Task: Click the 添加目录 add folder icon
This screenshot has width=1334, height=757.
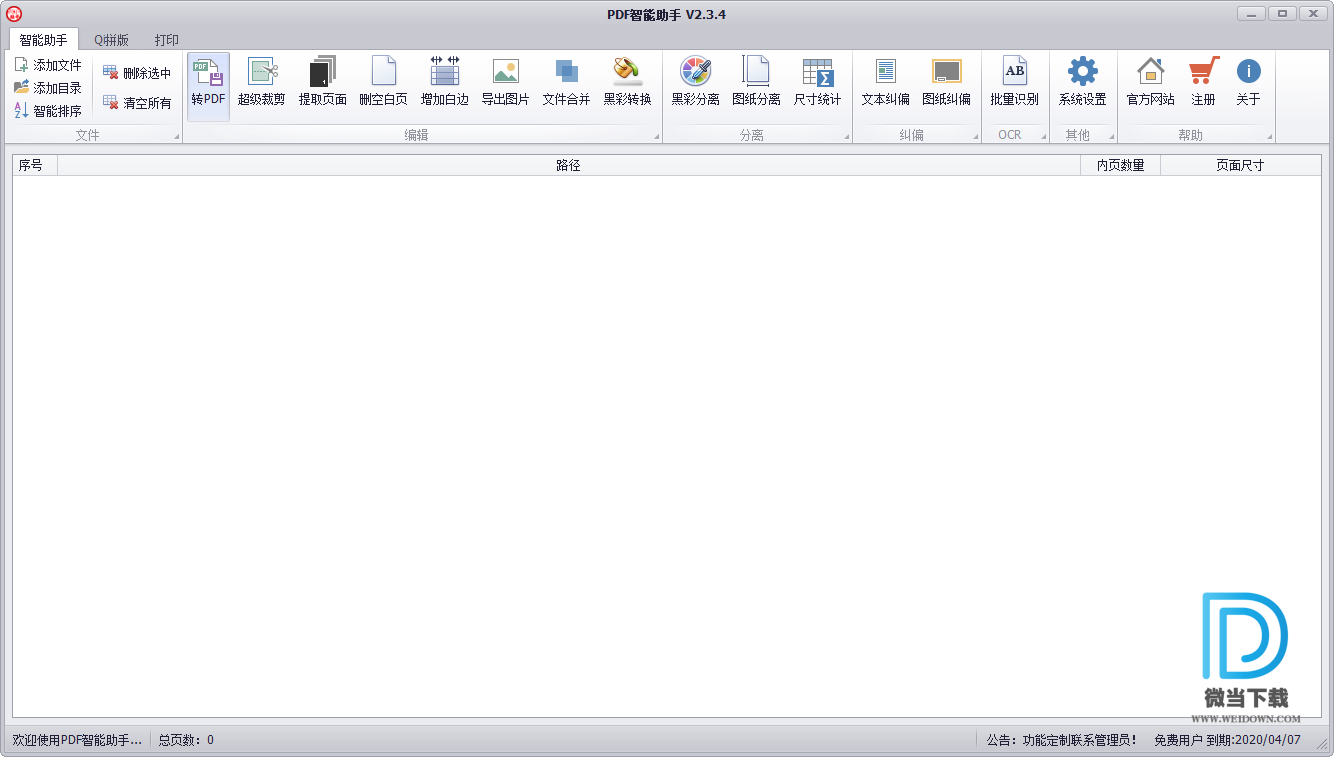Action: click(x=21, y=88)
